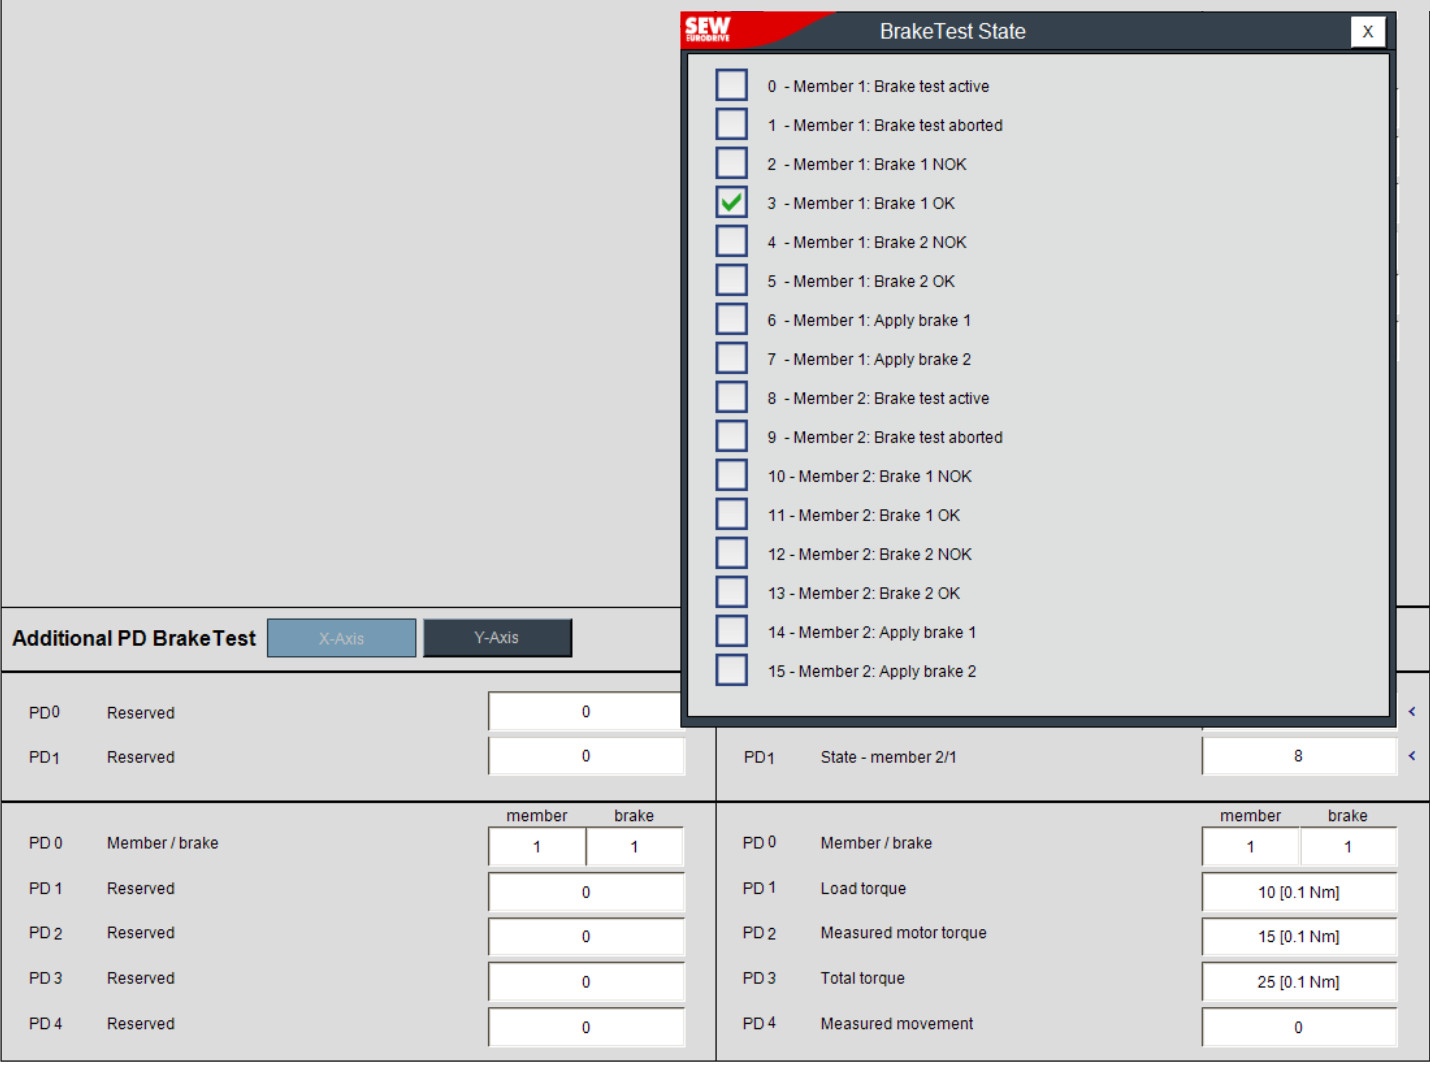Click the SEW Eurodrive logo
The width and height of the screenshot is (1430, 1066).
point(708,30)
